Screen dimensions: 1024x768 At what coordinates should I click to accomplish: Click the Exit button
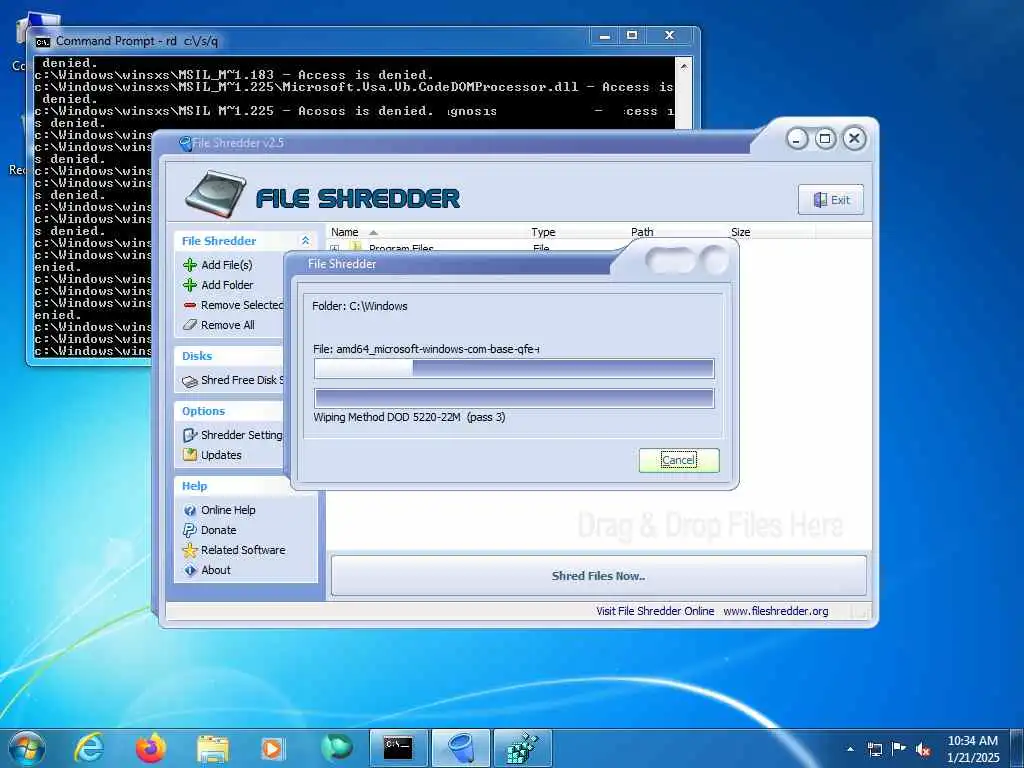831,200
